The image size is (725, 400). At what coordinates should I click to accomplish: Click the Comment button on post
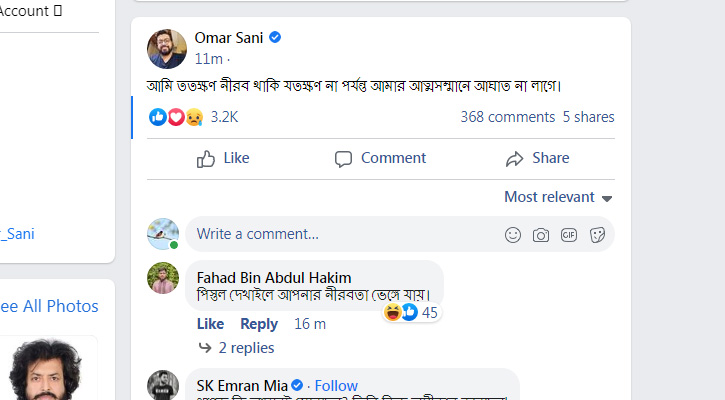point(380,158)
